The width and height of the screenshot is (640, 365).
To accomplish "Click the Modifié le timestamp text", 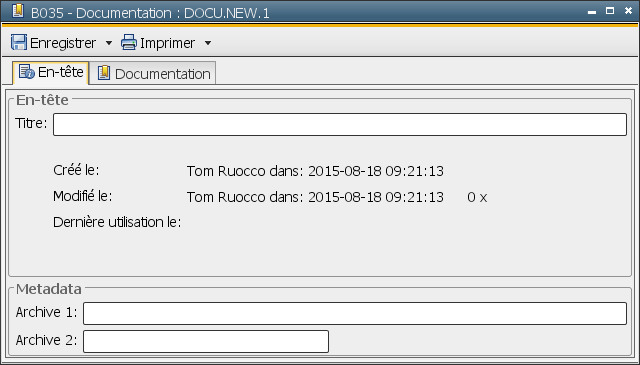I will (315, 197).
